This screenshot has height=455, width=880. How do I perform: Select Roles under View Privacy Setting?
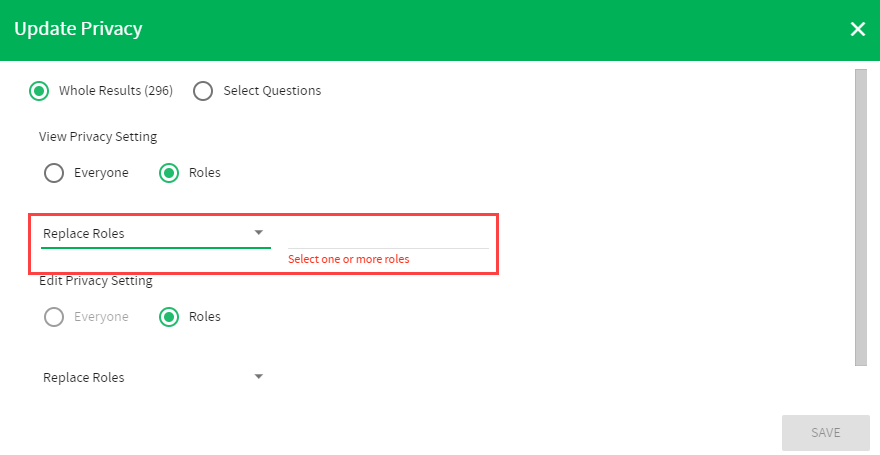pyautogui.click(x=168, y=173)
